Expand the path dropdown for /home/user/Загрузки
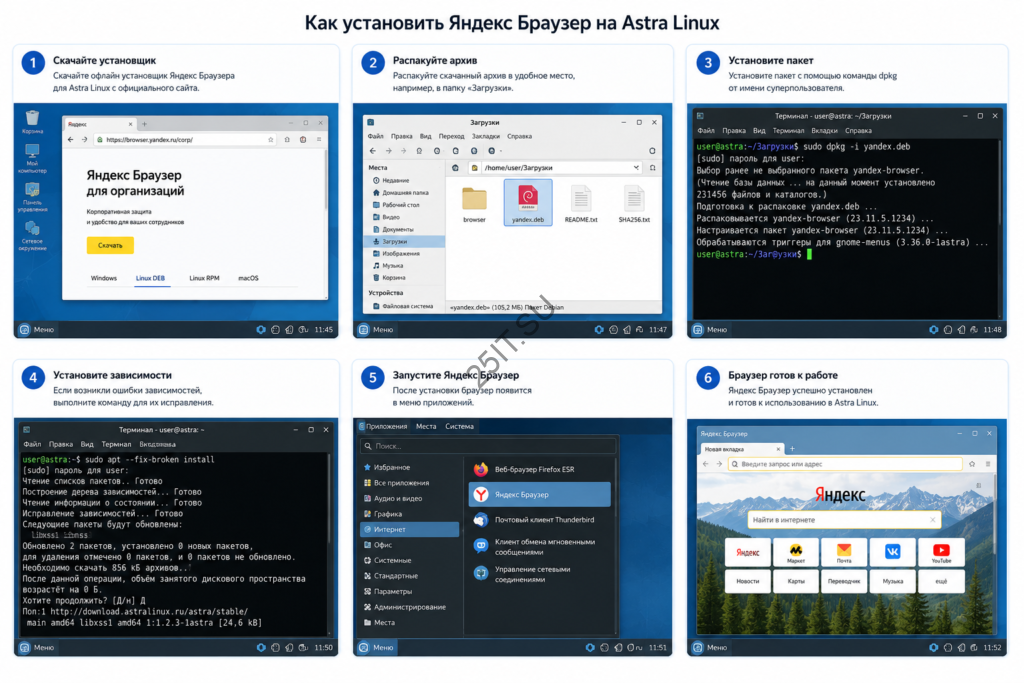 (x=636, y=168)
